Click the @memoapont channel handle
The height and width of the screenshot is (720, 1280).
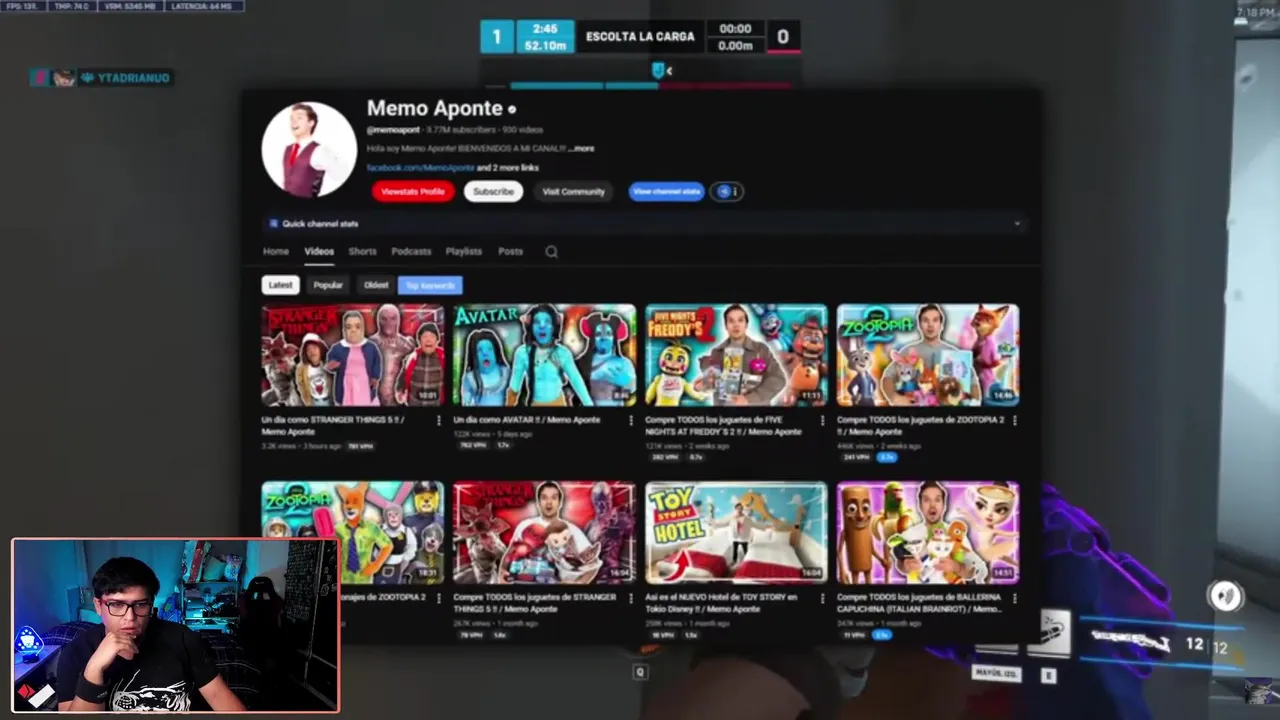click(x=393, y=130)
